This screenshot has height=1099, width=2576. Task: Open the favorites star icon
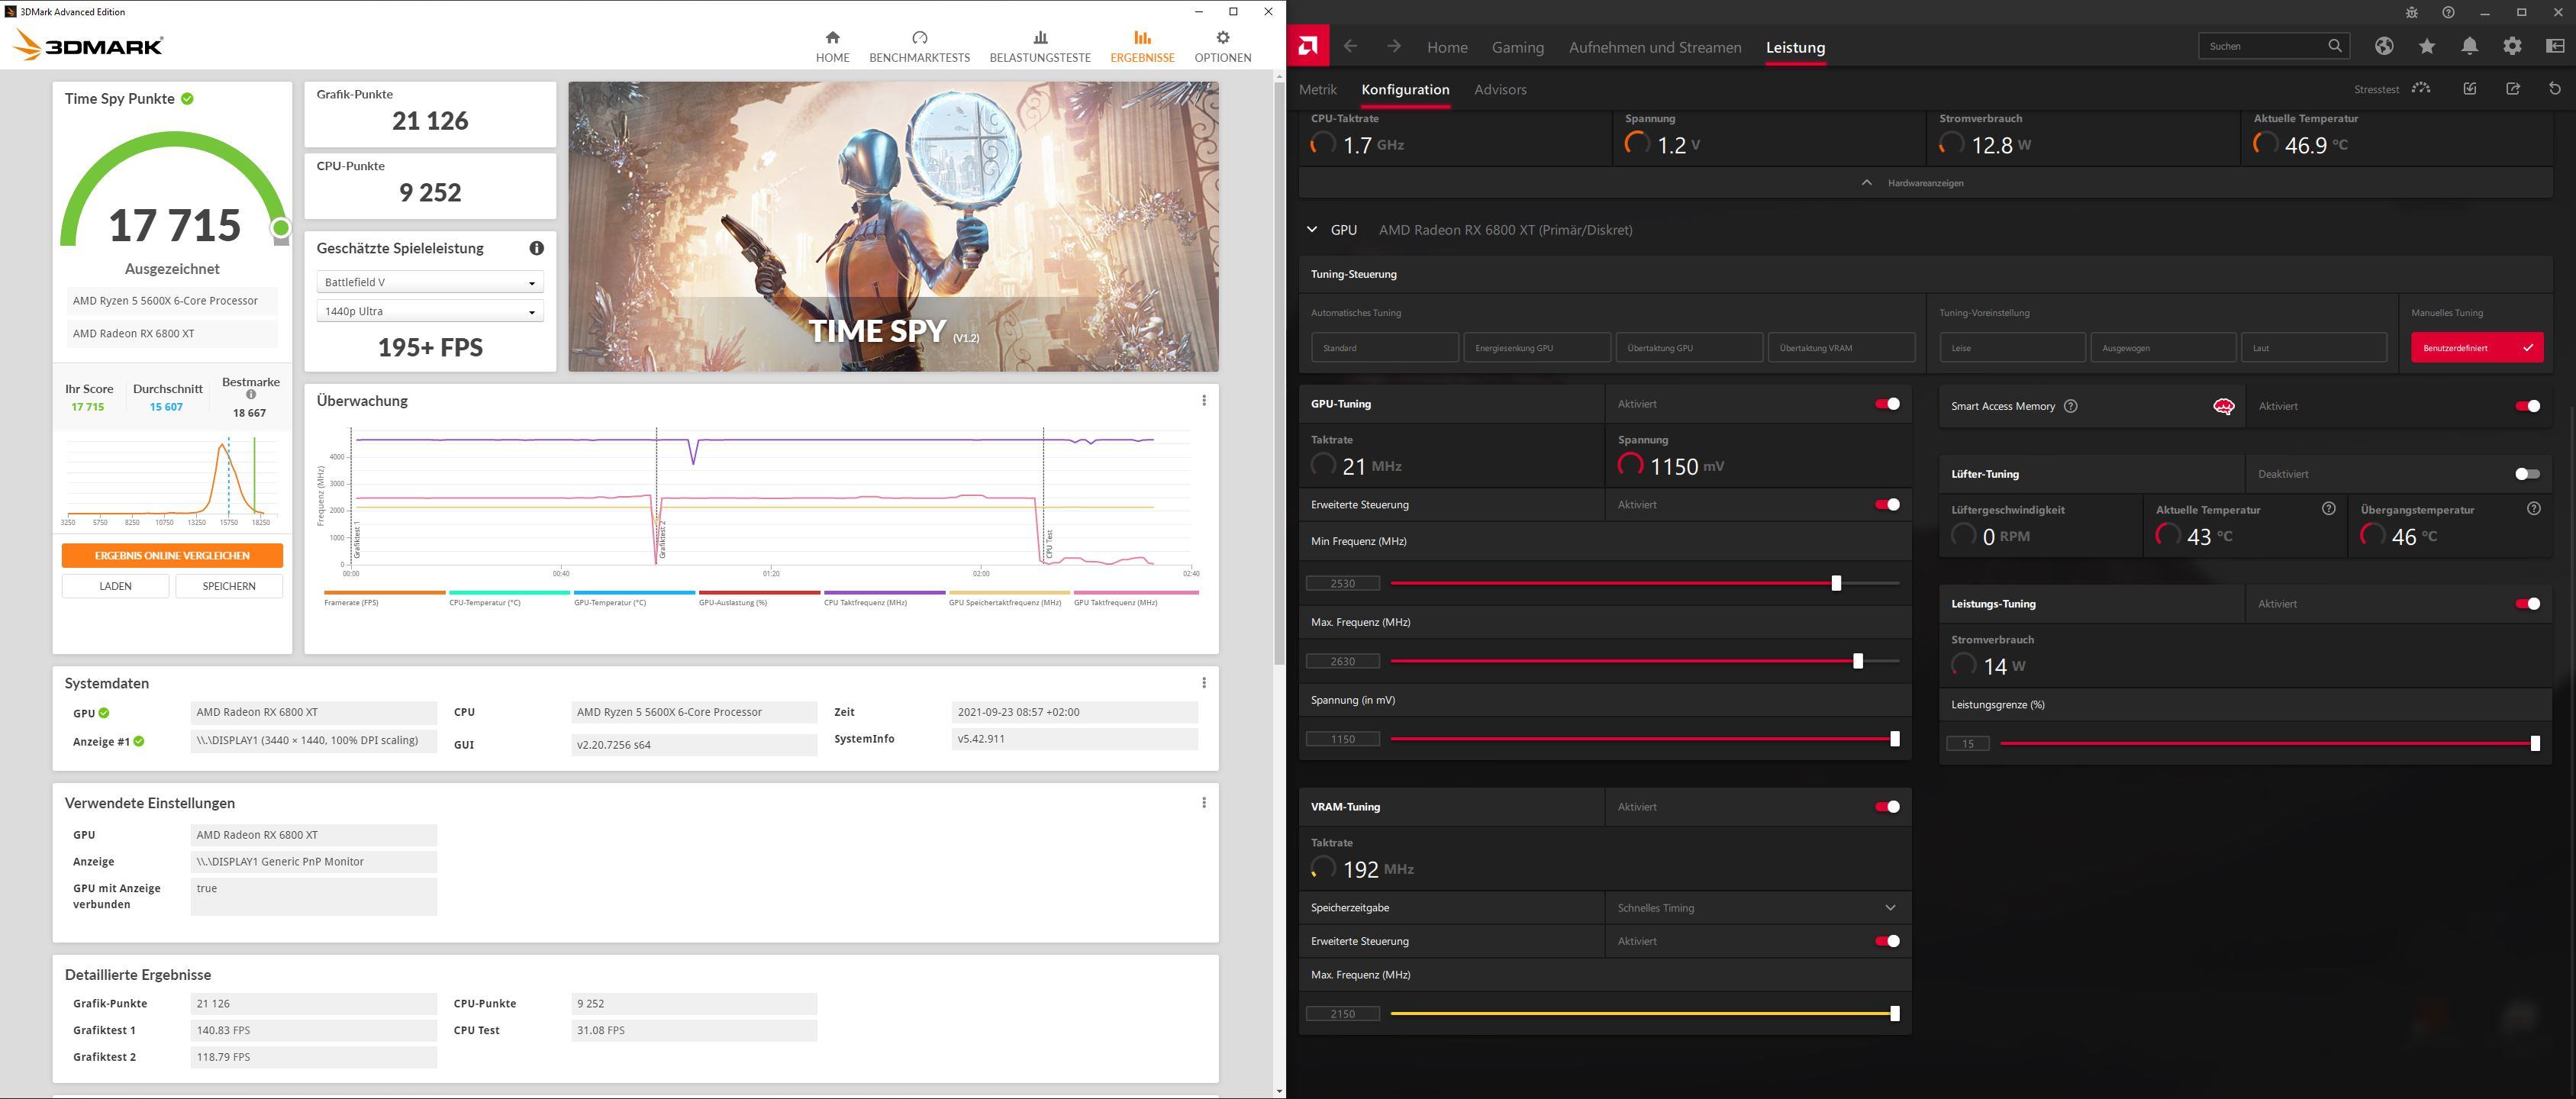[x=2427, y=46]
